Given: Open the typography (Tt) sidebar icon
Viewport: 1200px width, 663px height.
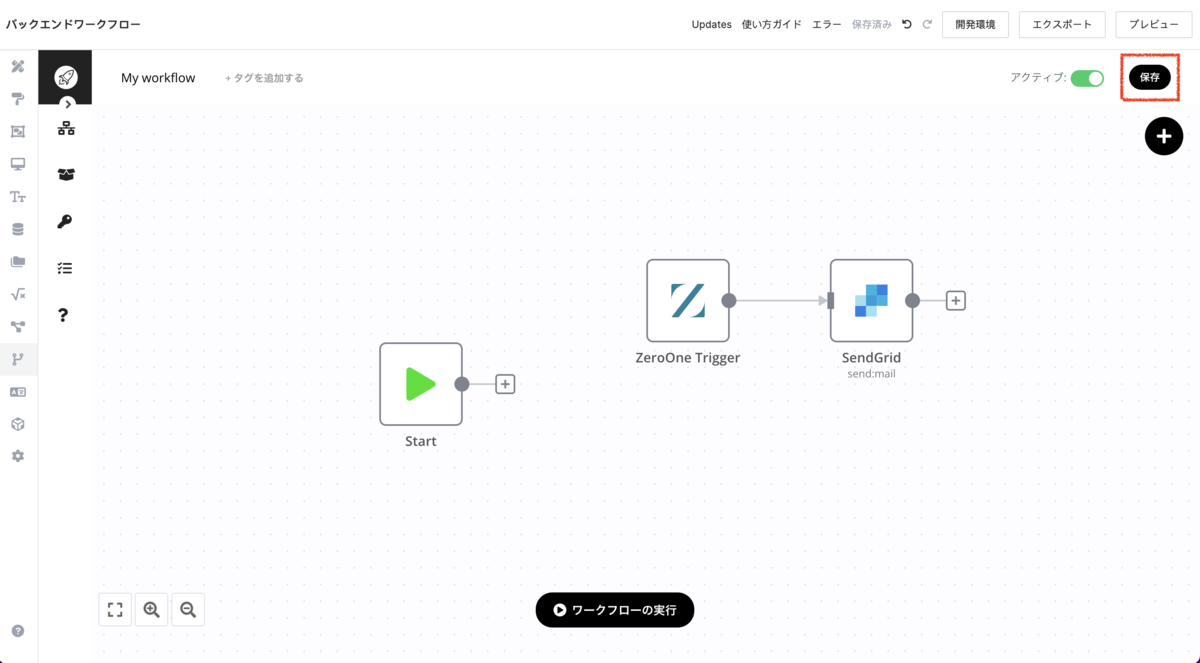Looking at the screenshot, I should tap(18, 197).
